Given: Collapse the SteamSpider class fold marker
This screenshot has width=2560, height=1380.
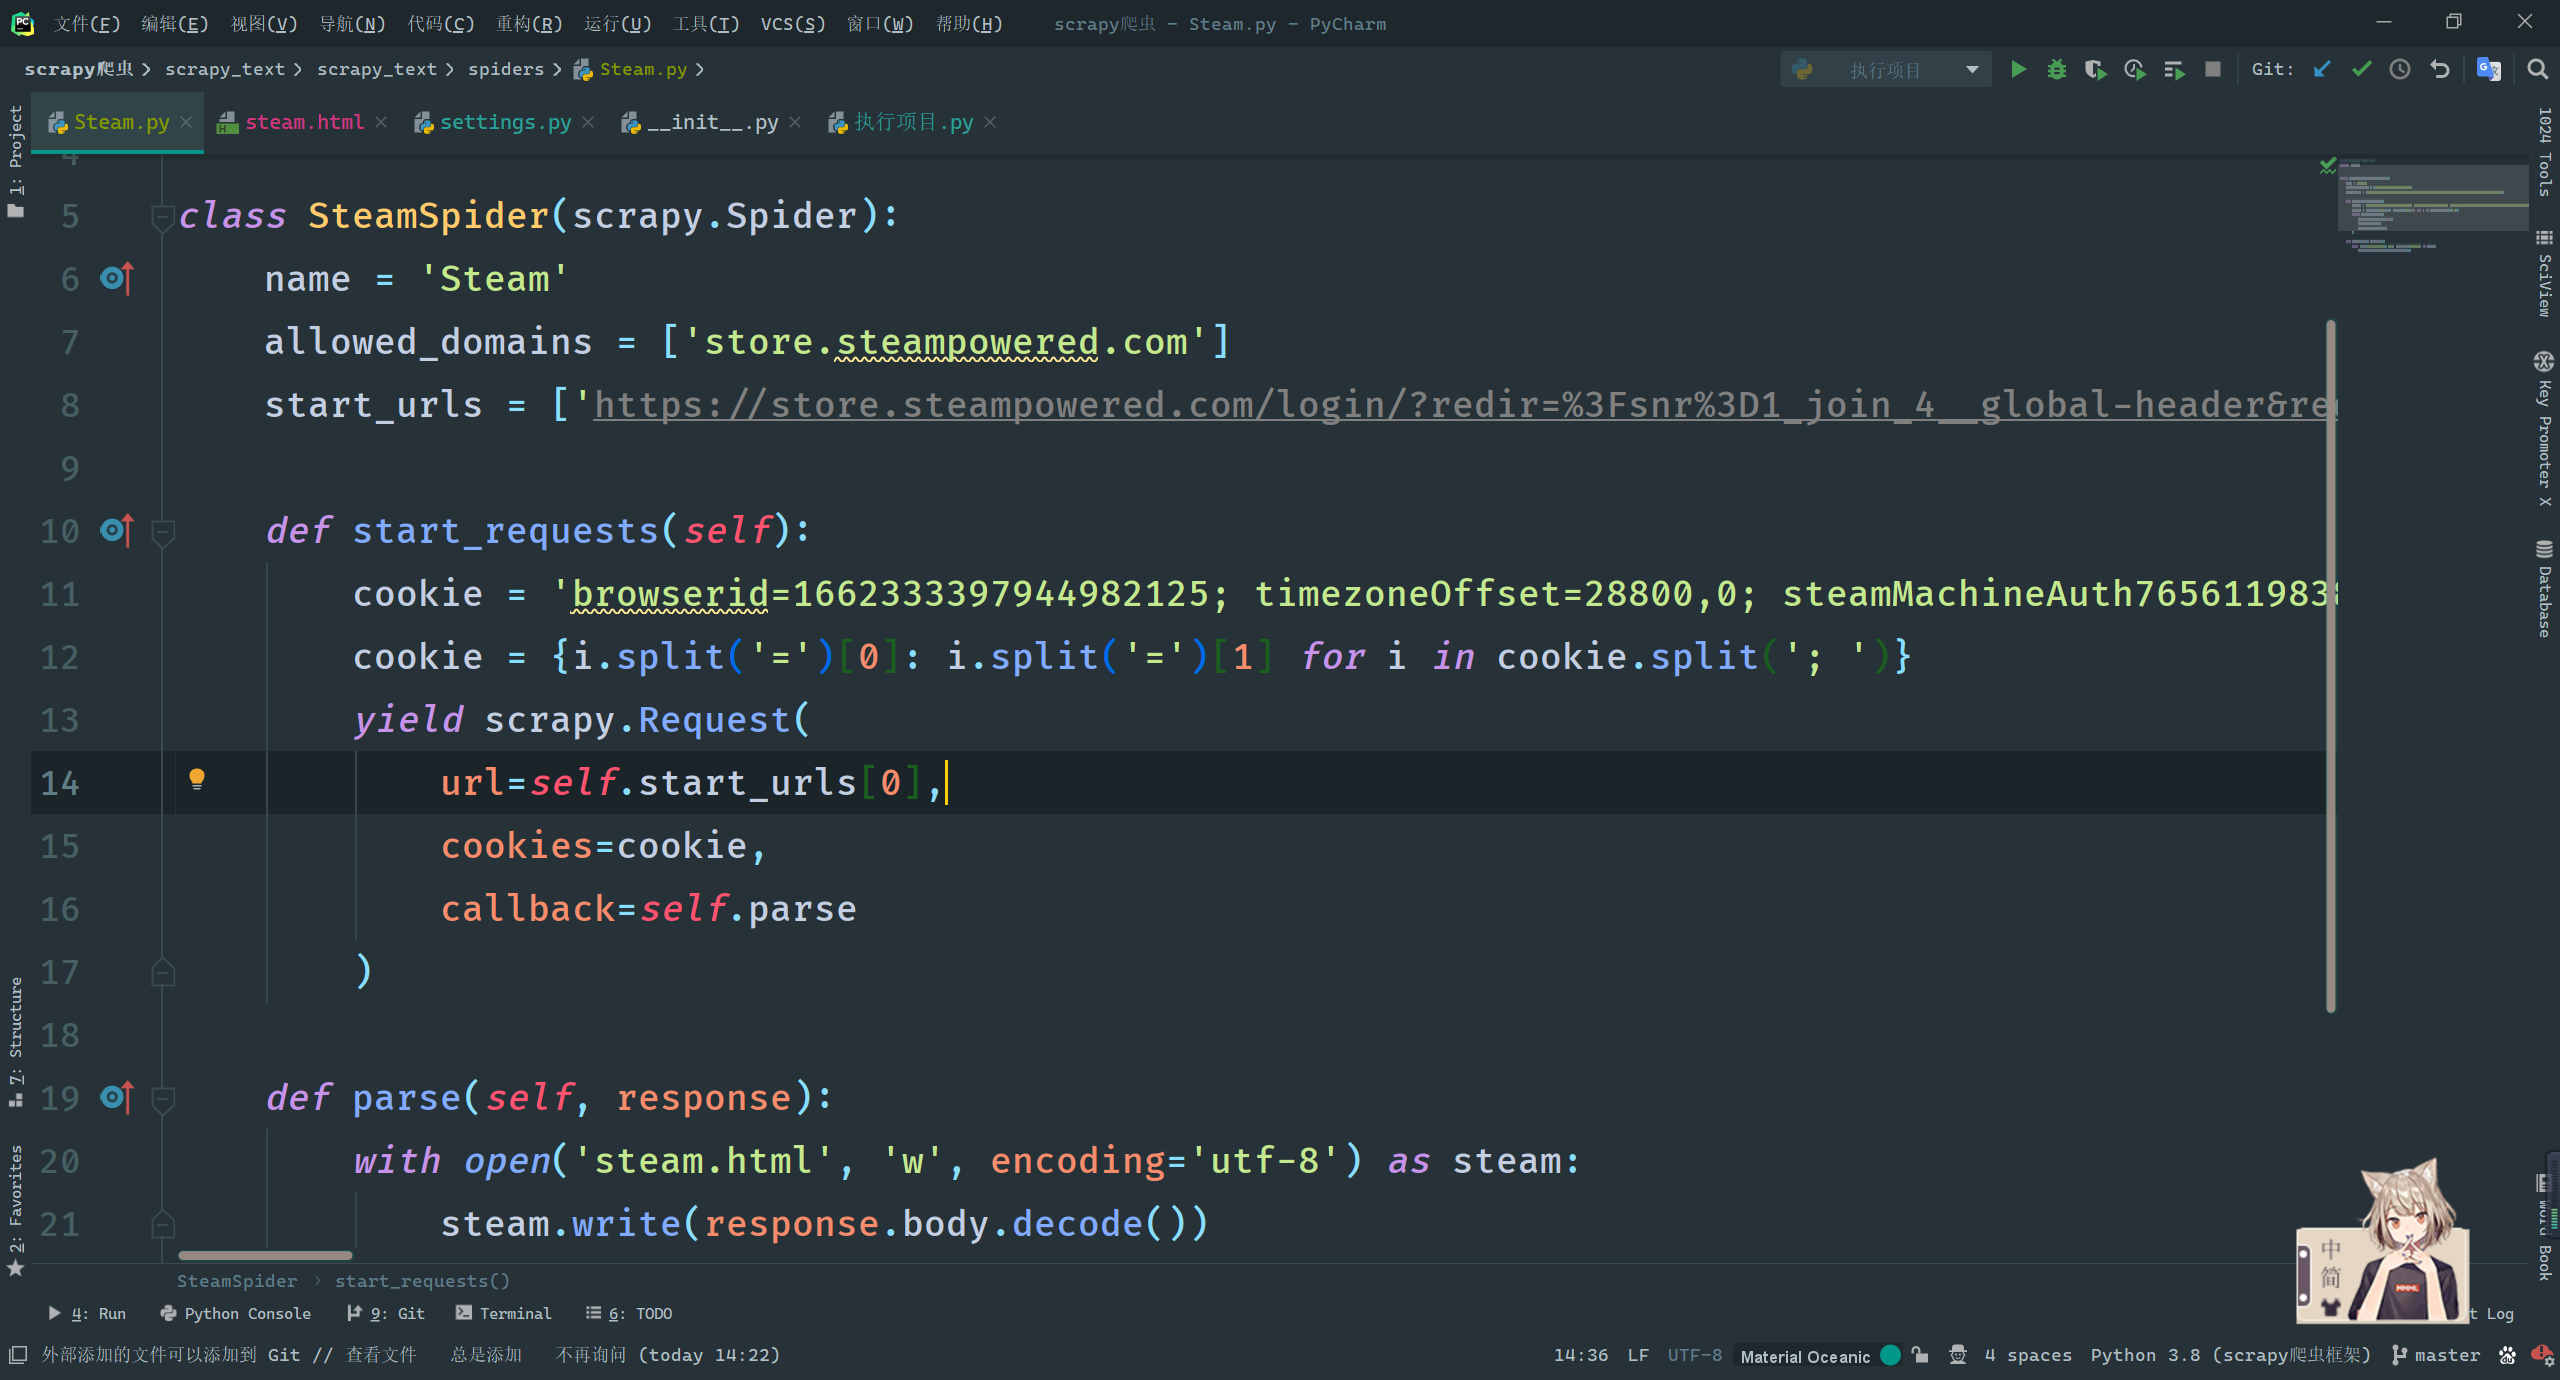Looking at the screenshot, I should click(162, 216).
